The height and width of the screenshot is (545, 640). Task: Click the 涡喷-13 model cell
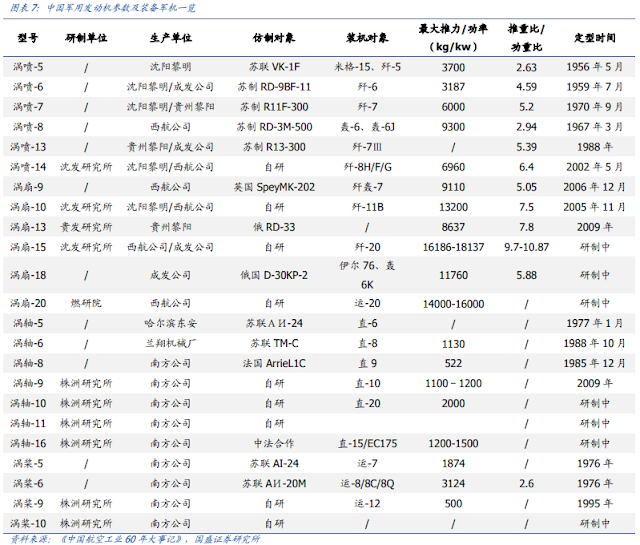pyautogui.click(x=28, y=147)
